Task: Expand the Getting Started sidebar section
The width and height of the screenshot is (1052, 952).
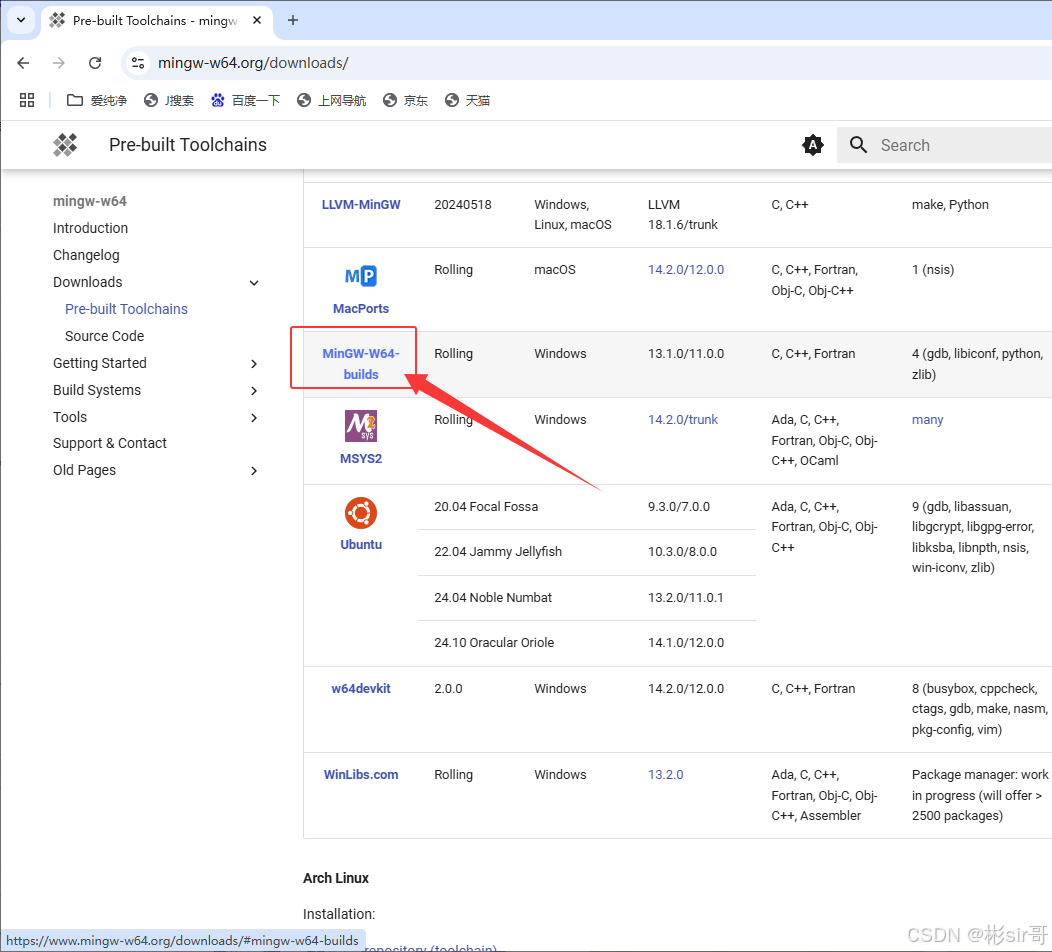Action: (x=254, y=364)
